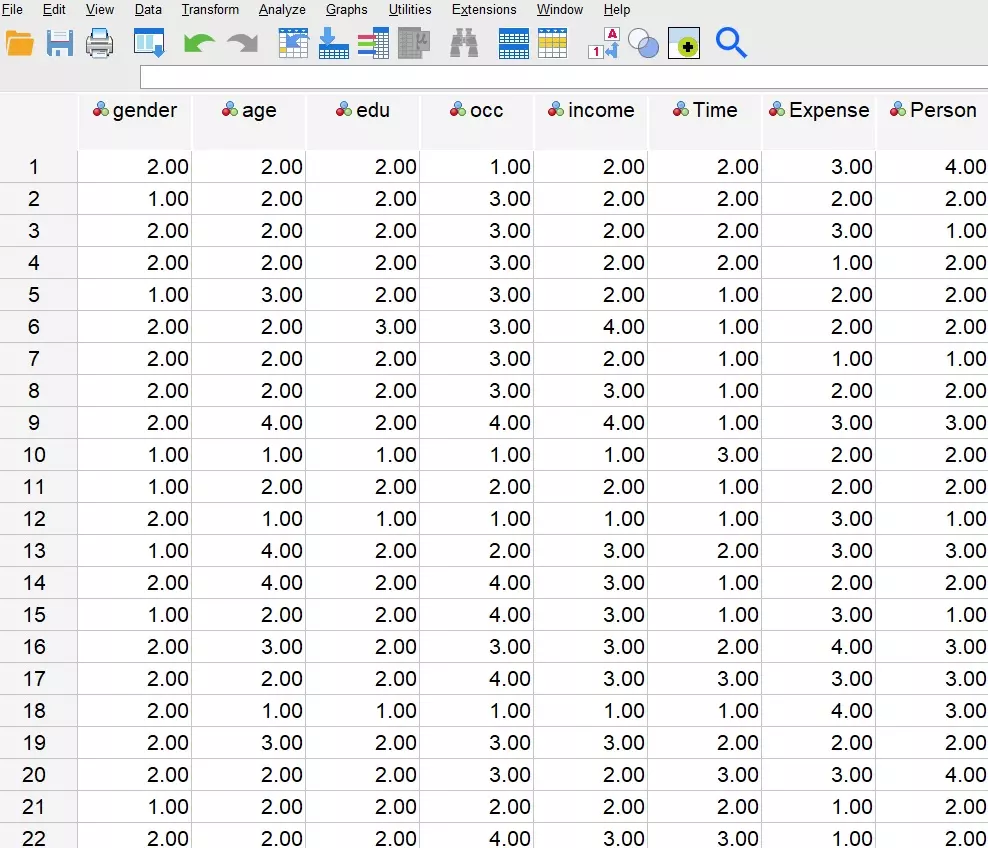Screen dimensions: 988x848
Task: Select row number 13 header
Action: [38, 551]
